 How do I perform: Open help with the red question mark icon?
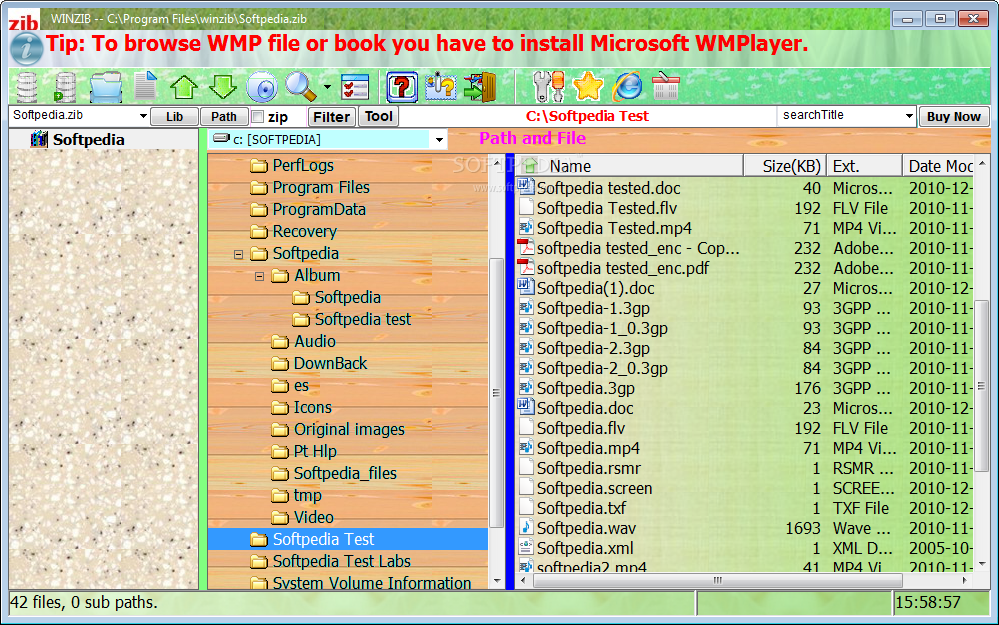(402, 87)
